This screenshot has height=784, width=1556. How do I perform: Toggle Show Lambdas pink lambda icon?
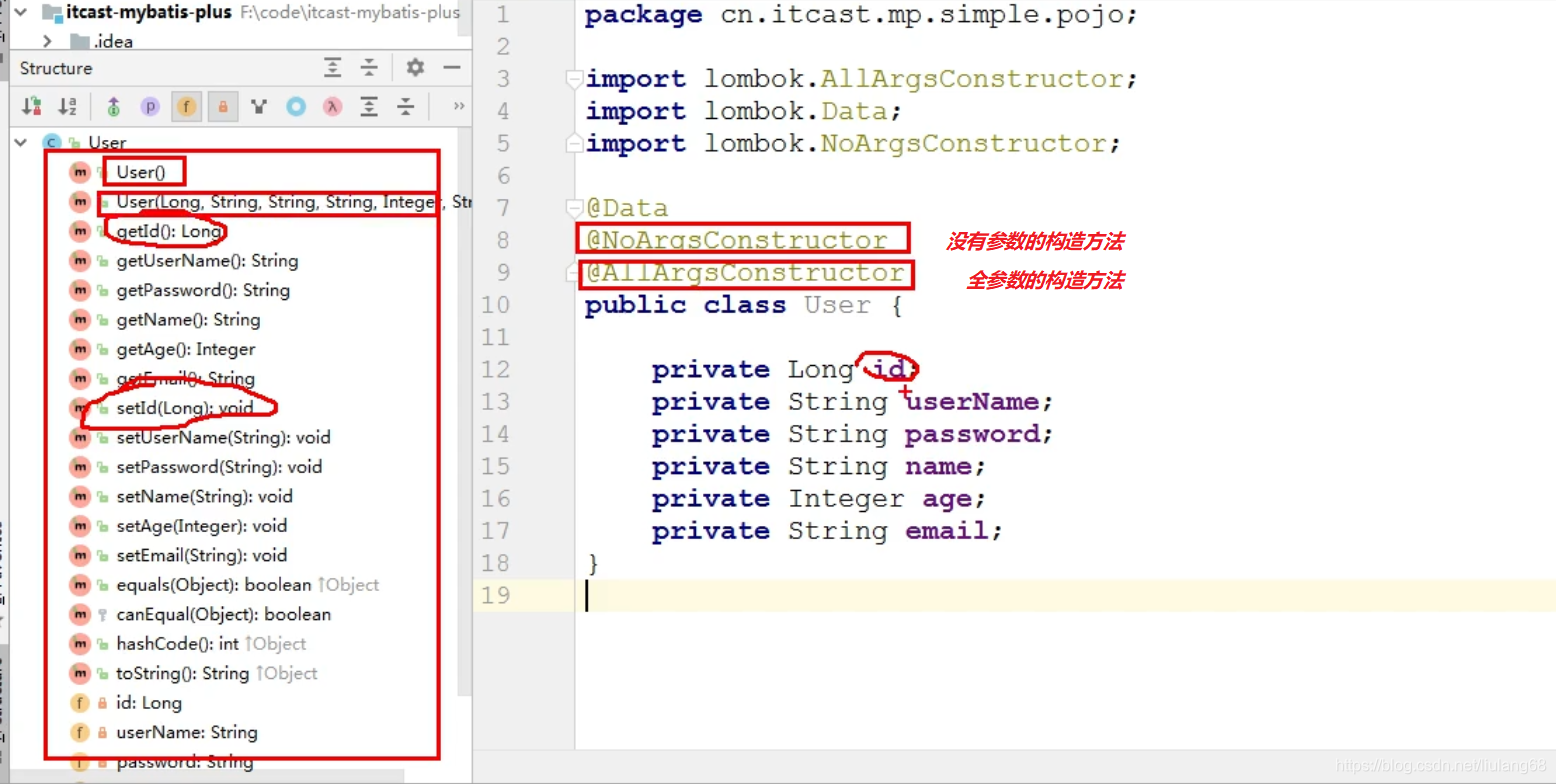(x=333, y=106)
